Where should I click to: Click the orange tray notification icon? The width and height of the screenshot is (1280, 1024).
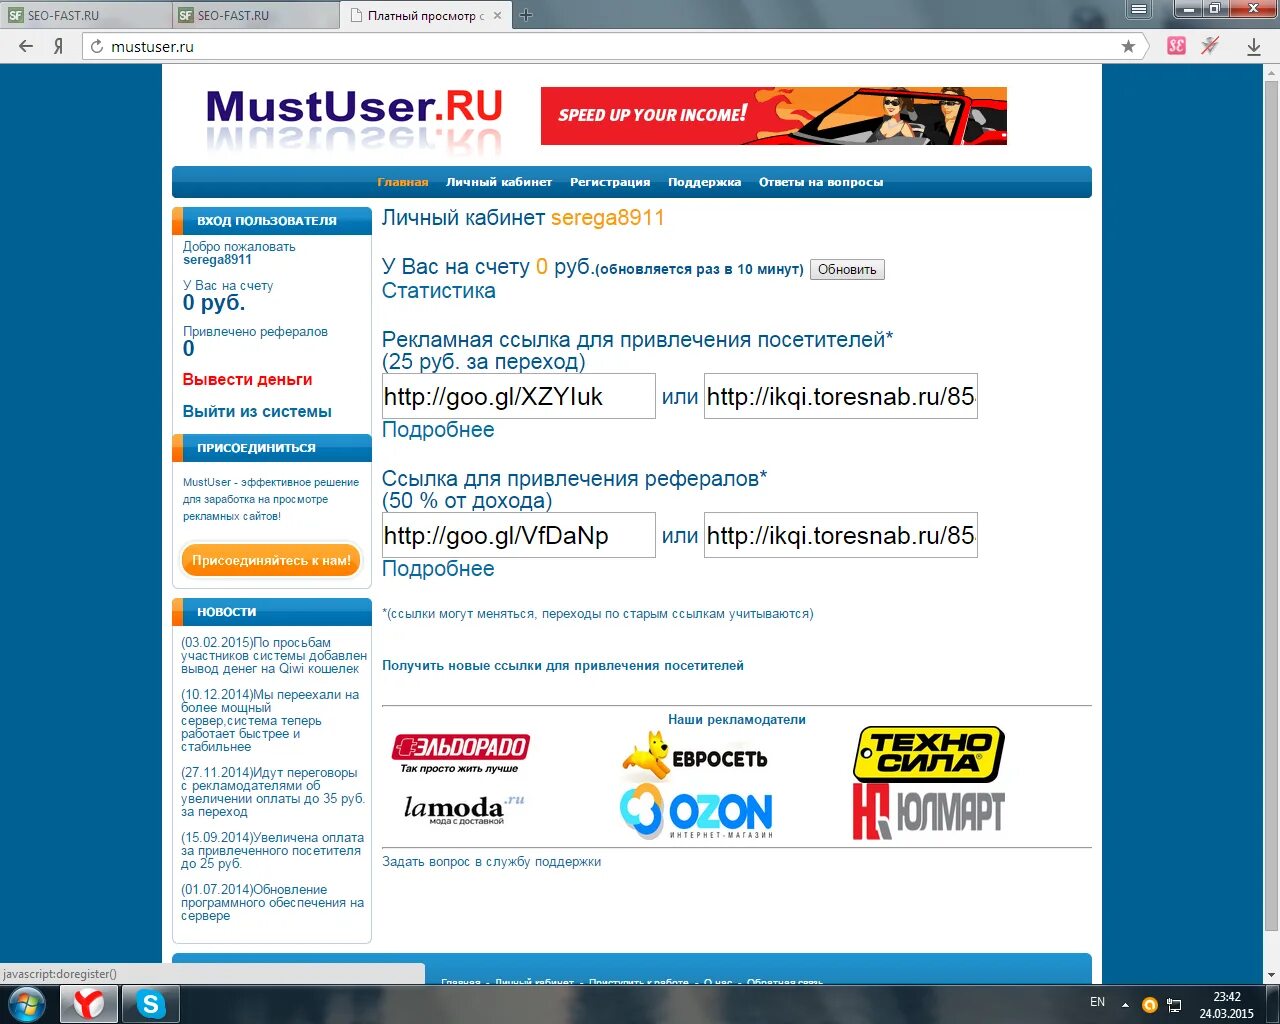point(1150,1004)
